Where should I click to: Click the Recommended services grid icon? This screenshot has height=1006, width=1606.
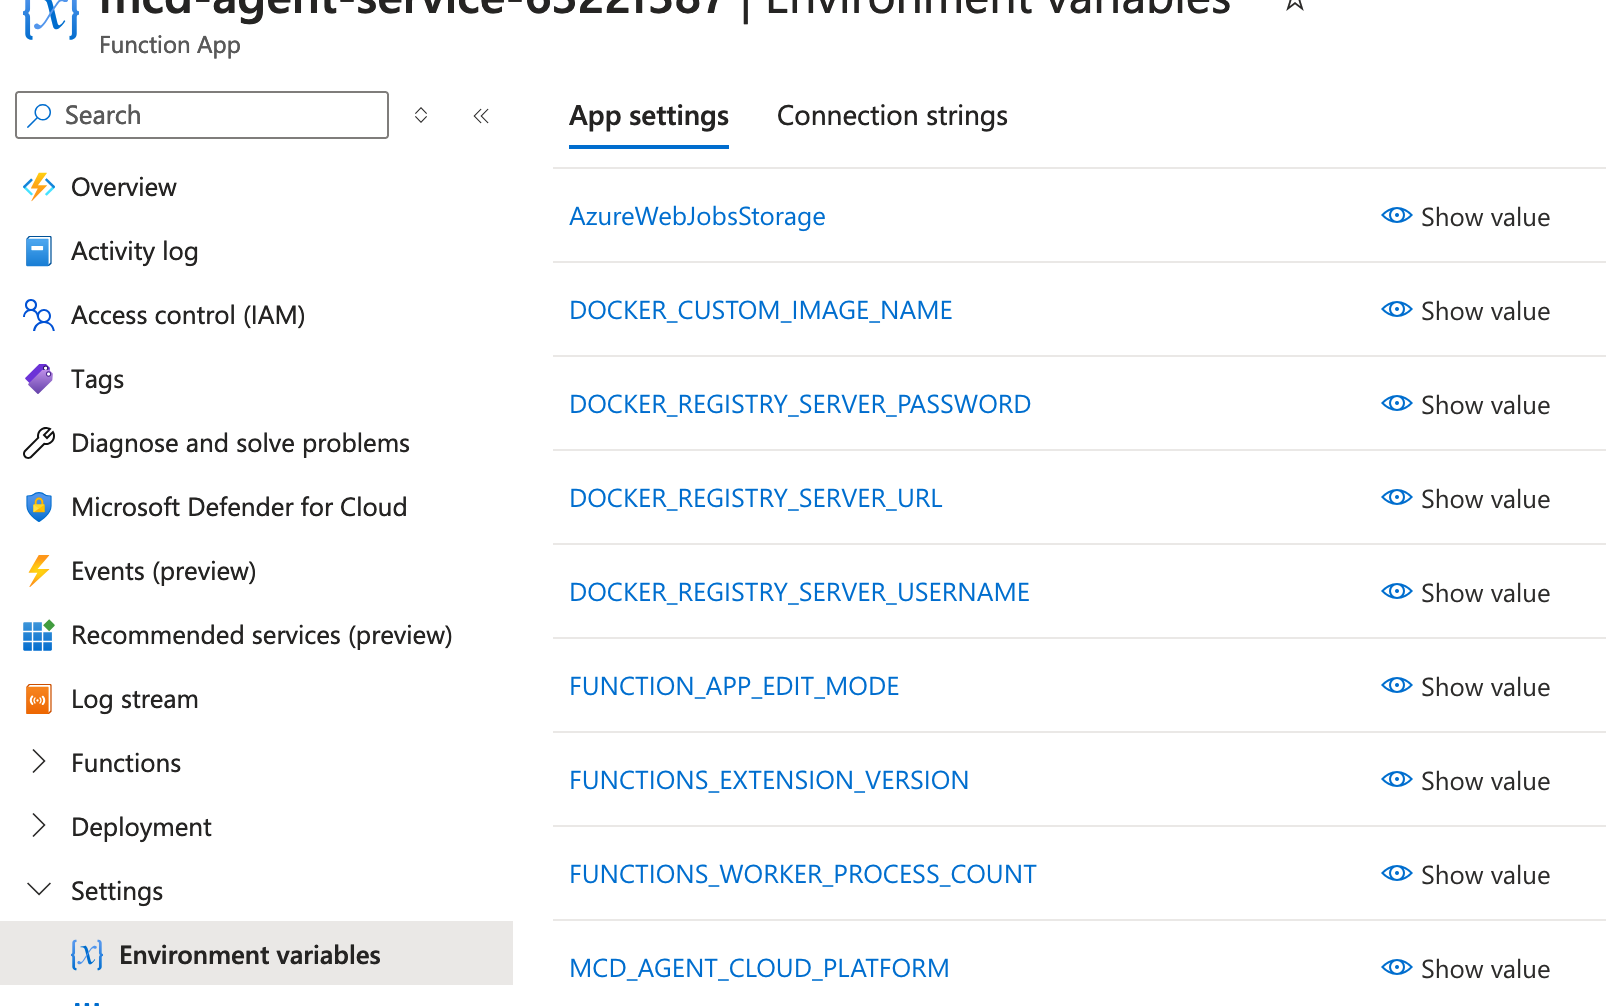coord(39,635)
